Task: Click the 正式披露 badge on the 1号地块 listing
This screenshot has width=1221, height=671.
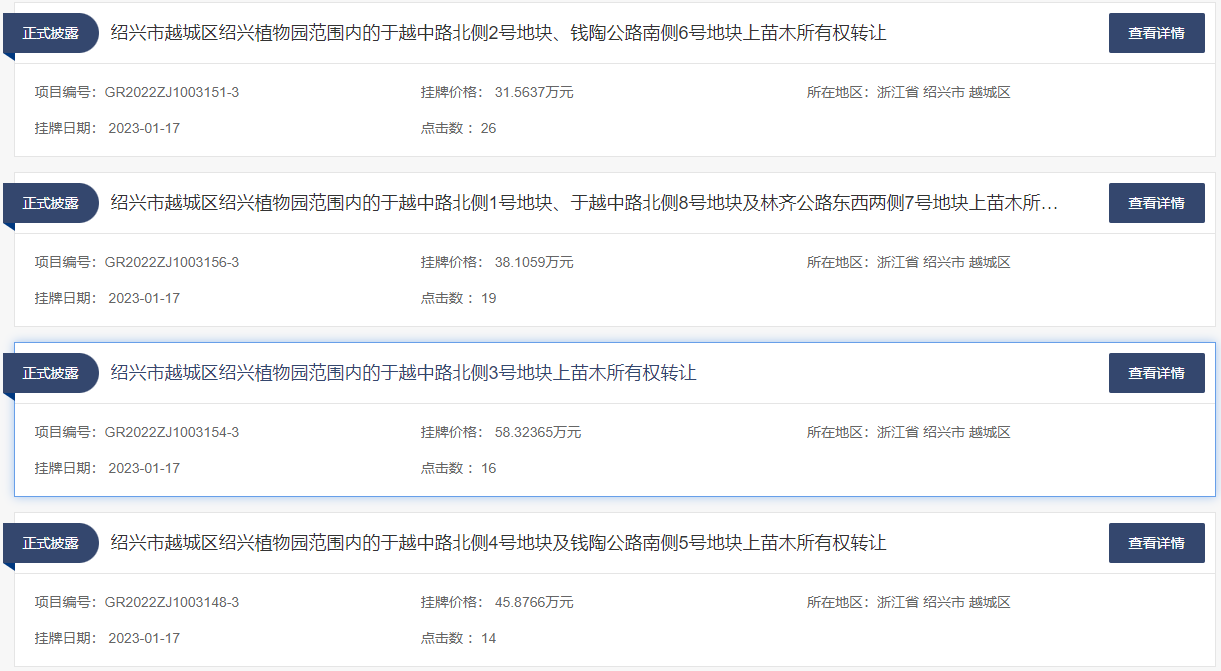Action: [x=51, y=203]
